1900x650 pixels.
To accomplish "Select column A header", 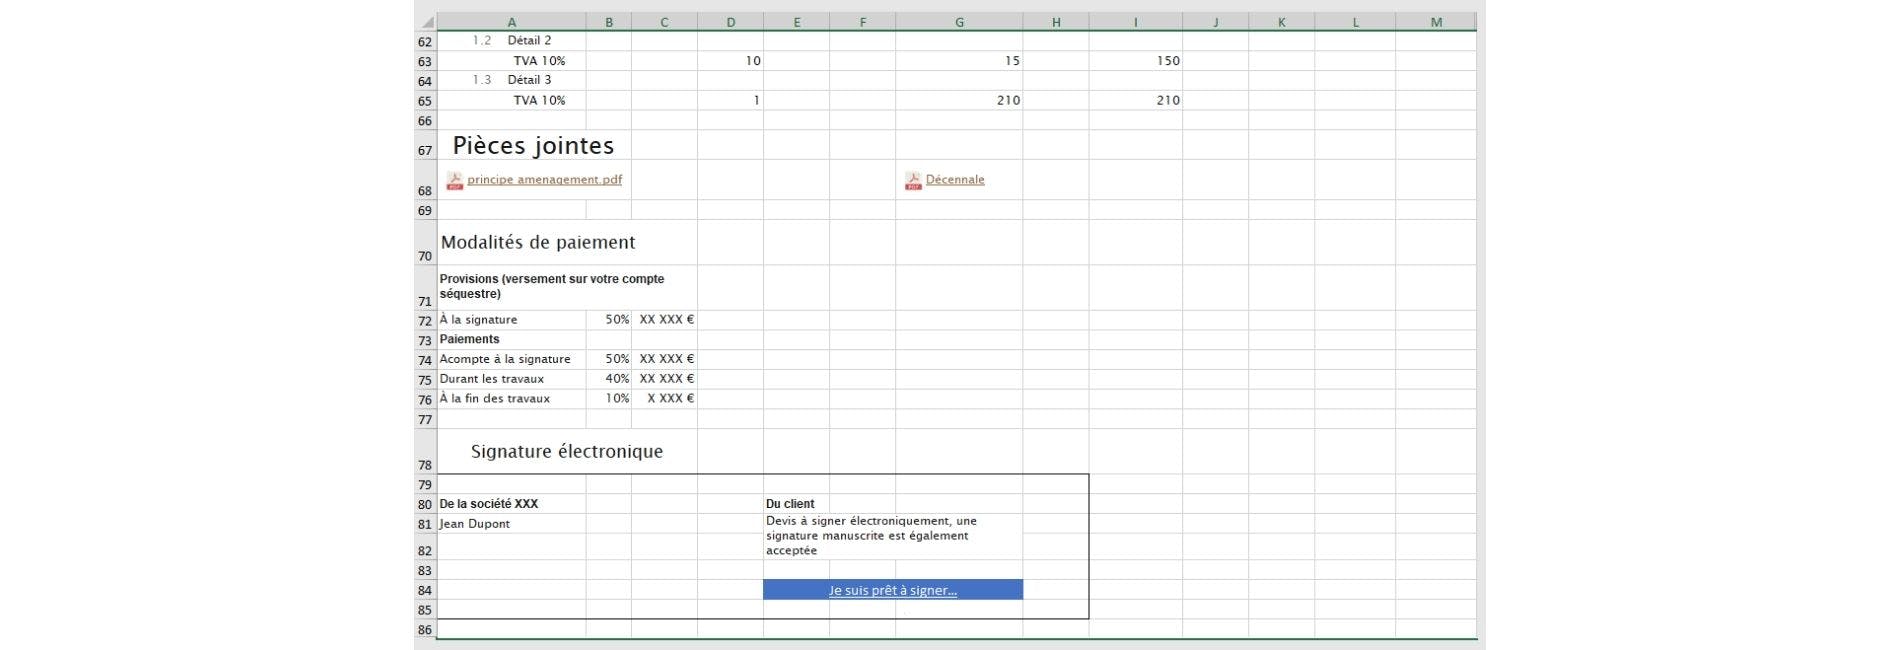I will (x=512, y=22).
